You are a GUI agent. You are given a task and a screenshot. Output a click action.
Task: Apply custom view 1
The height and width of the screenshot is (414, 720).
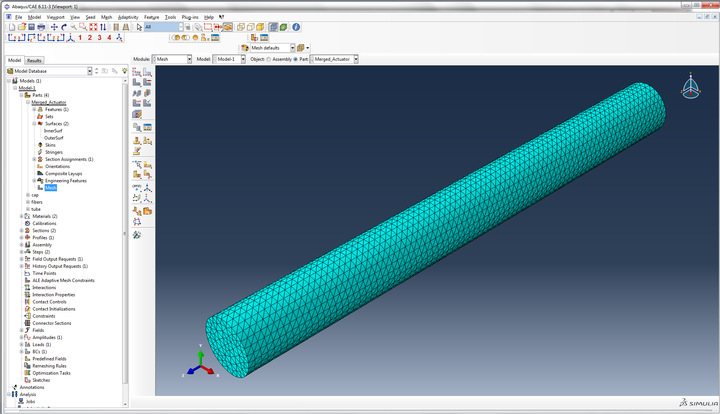click(x=80, y=38)
